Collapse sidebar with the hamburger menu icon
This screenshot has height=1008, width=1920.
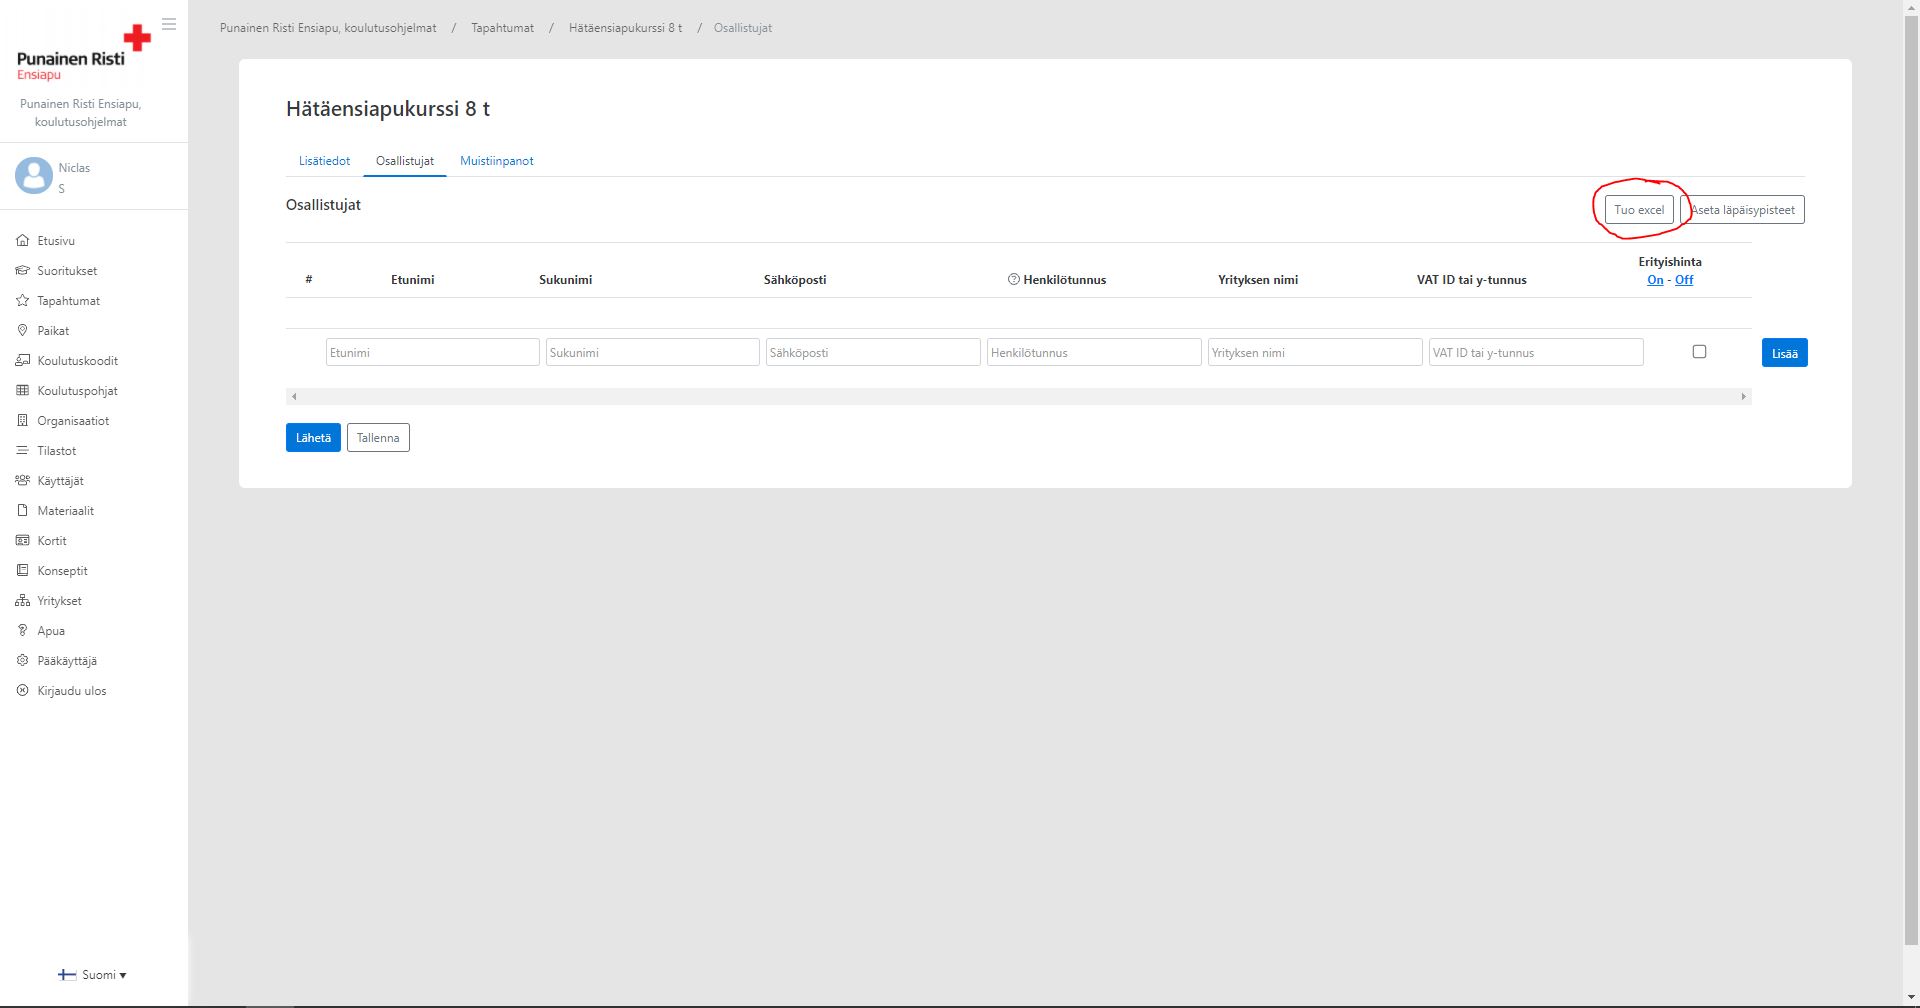(169, 24)
